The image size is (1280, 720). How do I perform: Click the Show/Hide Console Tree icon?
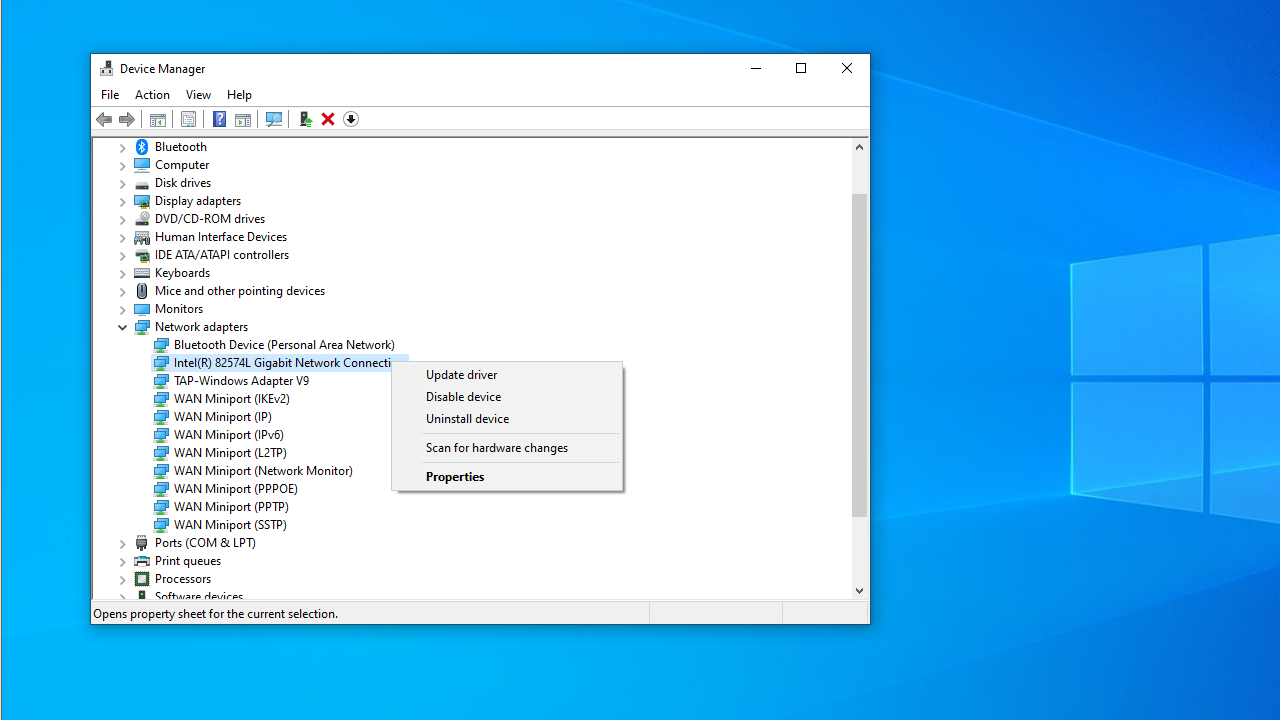pyautogui.click(x=158, y=119)
